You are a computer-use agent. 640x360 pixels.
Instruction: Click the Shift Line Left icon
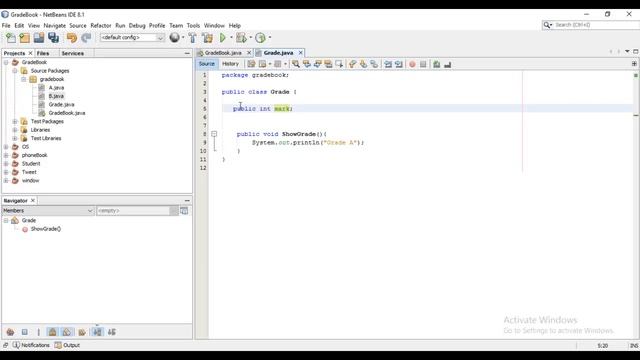point(388,64)
